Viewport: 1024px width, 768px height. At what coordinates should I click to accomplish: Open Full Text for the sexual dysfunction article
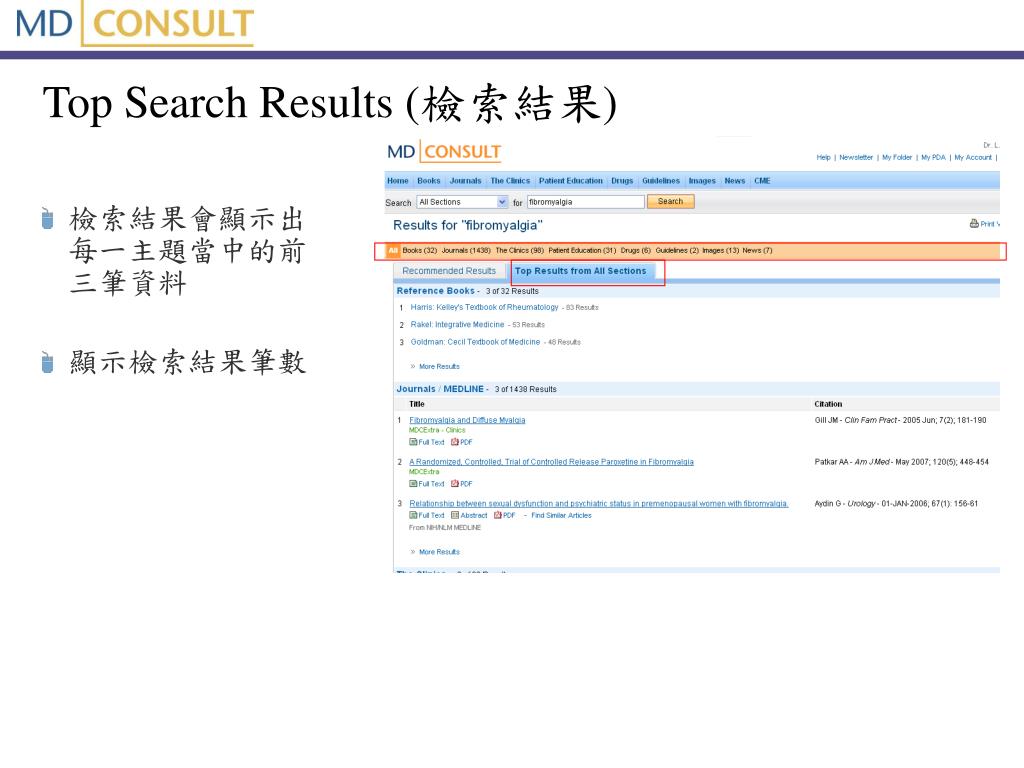click(426, 515)
